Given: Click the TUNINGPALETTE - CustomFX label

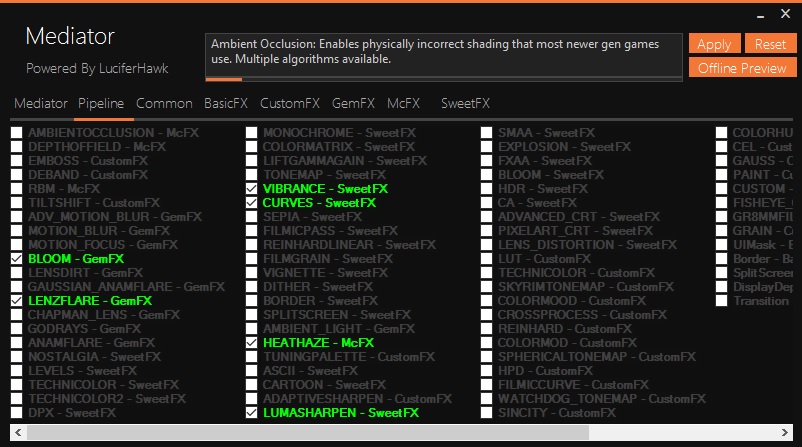Looking at the screenshot, I should pyautogui.click(x=349, y=356).
